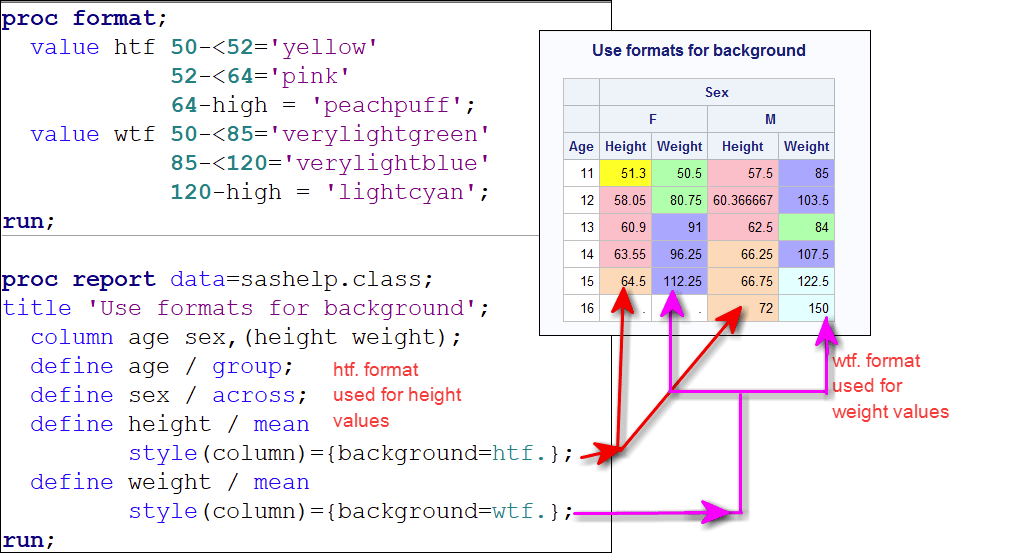
Task: Click the Age row label 16
Action: pos(581,308)
